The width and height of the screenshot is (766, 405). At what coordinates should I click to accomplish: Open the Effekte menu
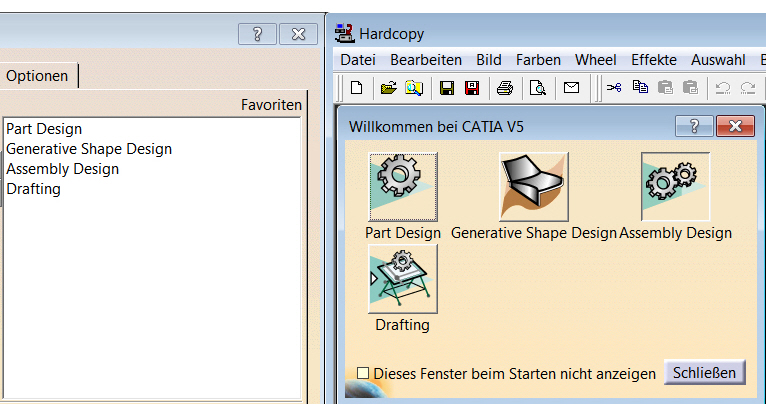click(x=654, y=60)
